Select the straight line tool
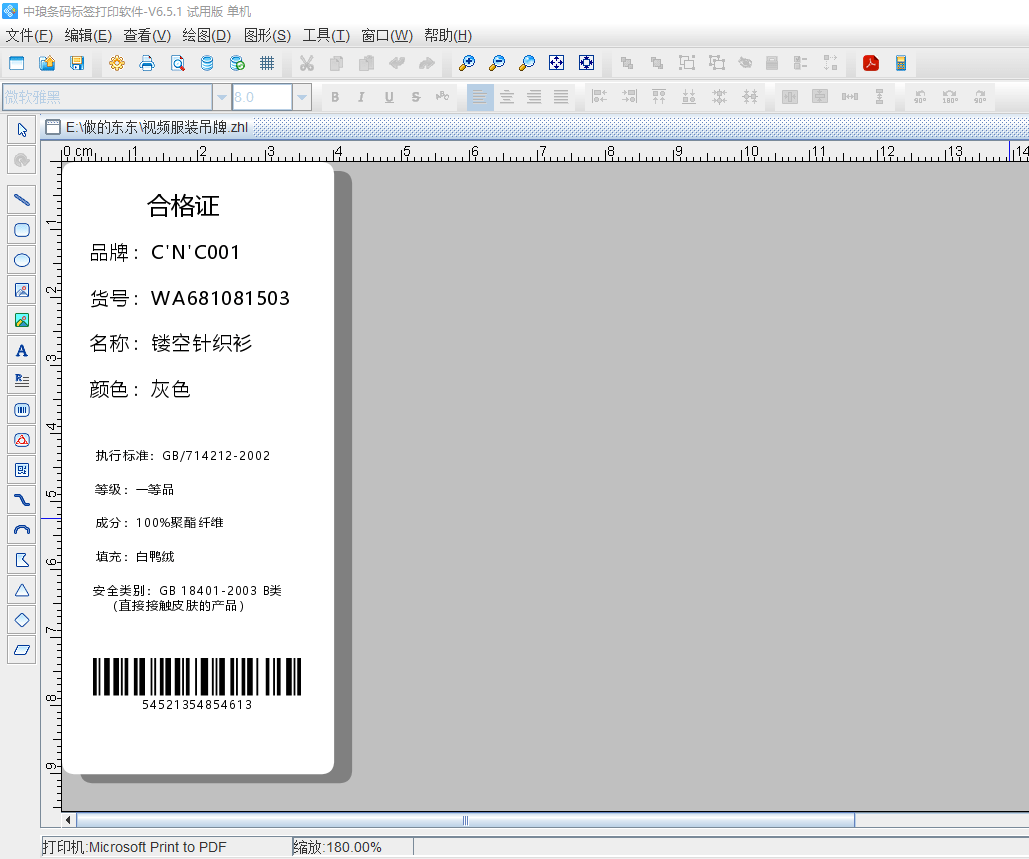This screenshot has height=859, width=1029. [22, 200]
